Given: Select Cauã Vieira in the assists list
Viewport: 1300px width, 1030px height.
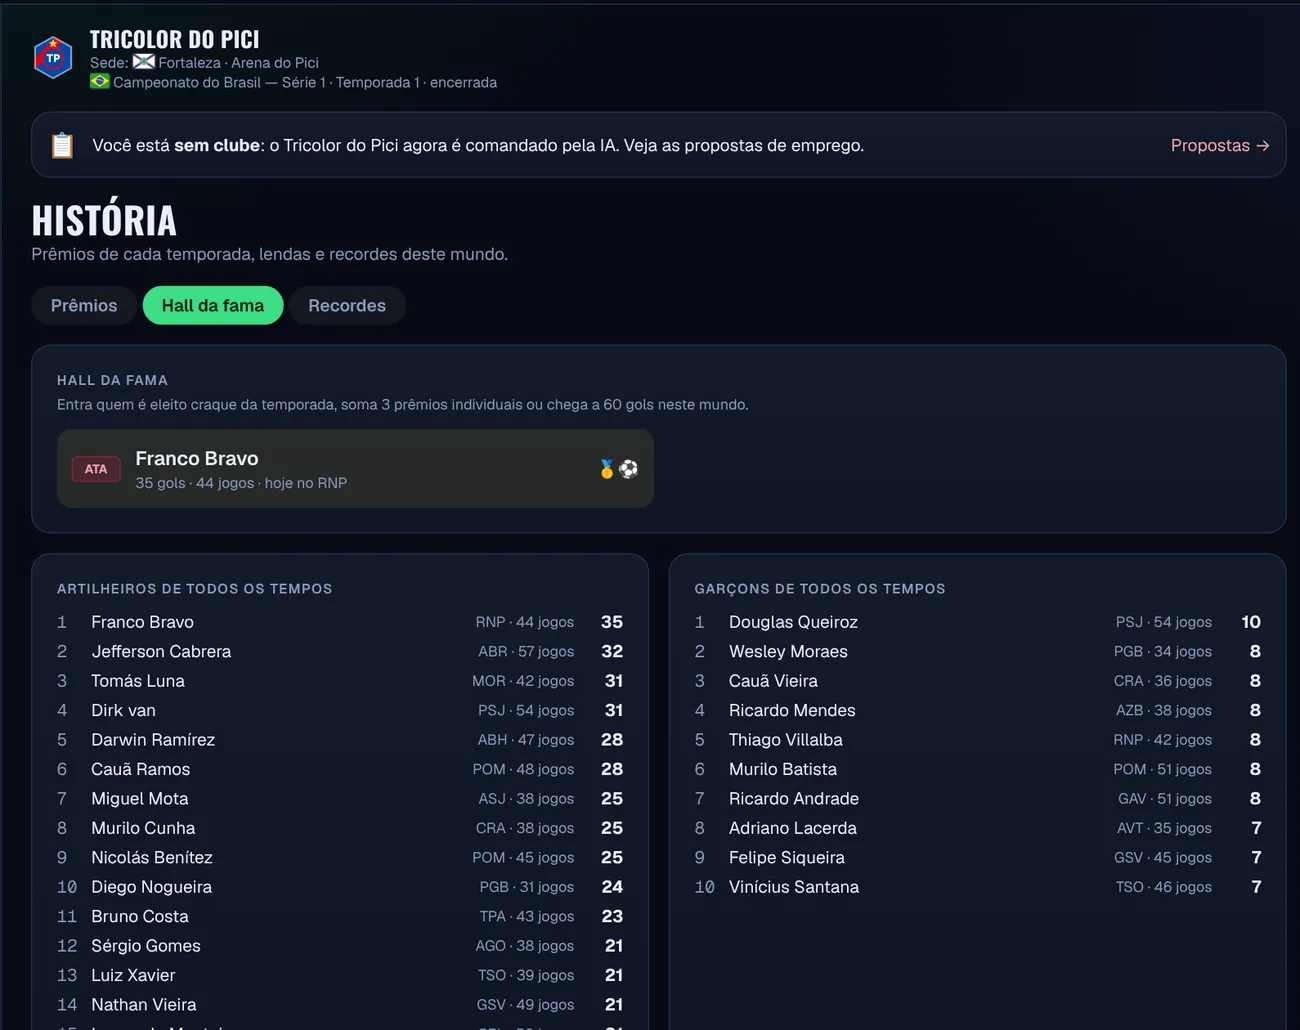Looking at the screenshot, I should [978, 681].
